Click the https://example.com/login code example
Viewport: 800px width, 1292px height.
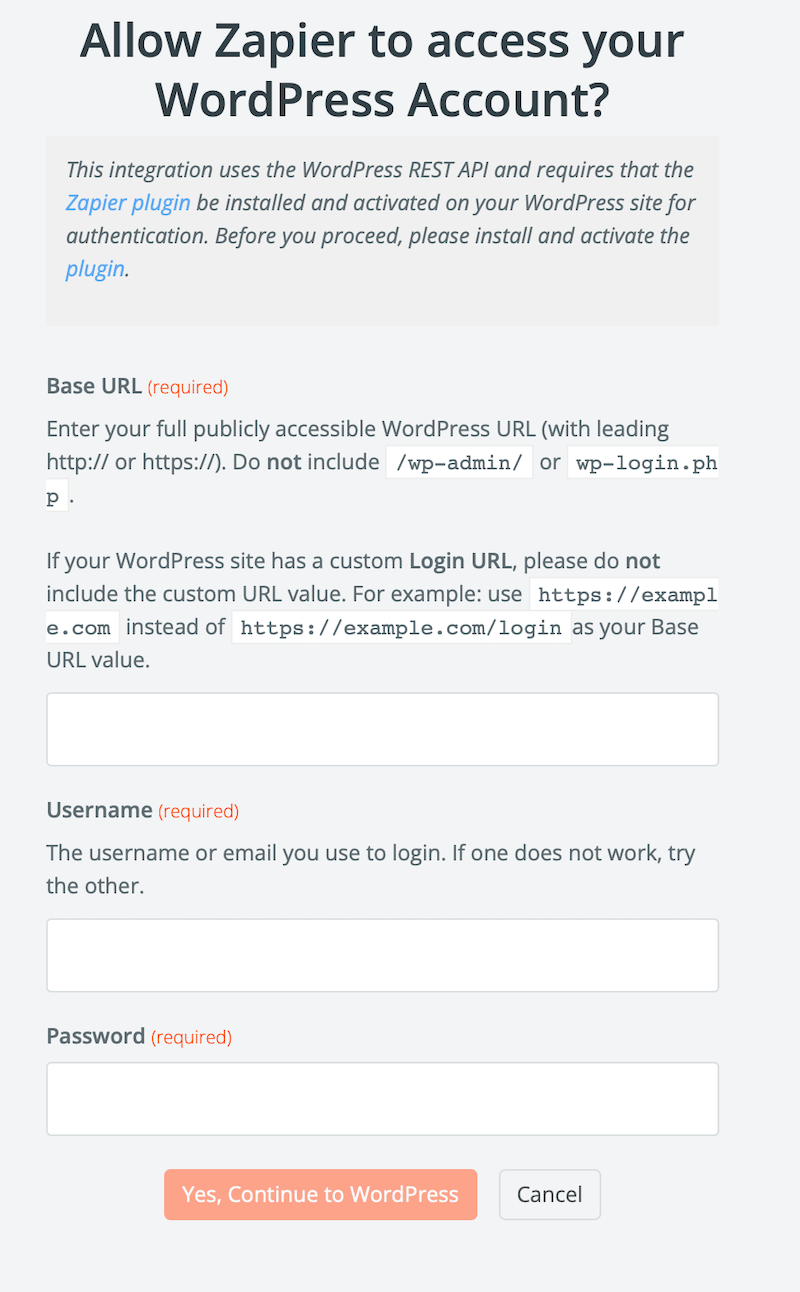coord(402,628)
